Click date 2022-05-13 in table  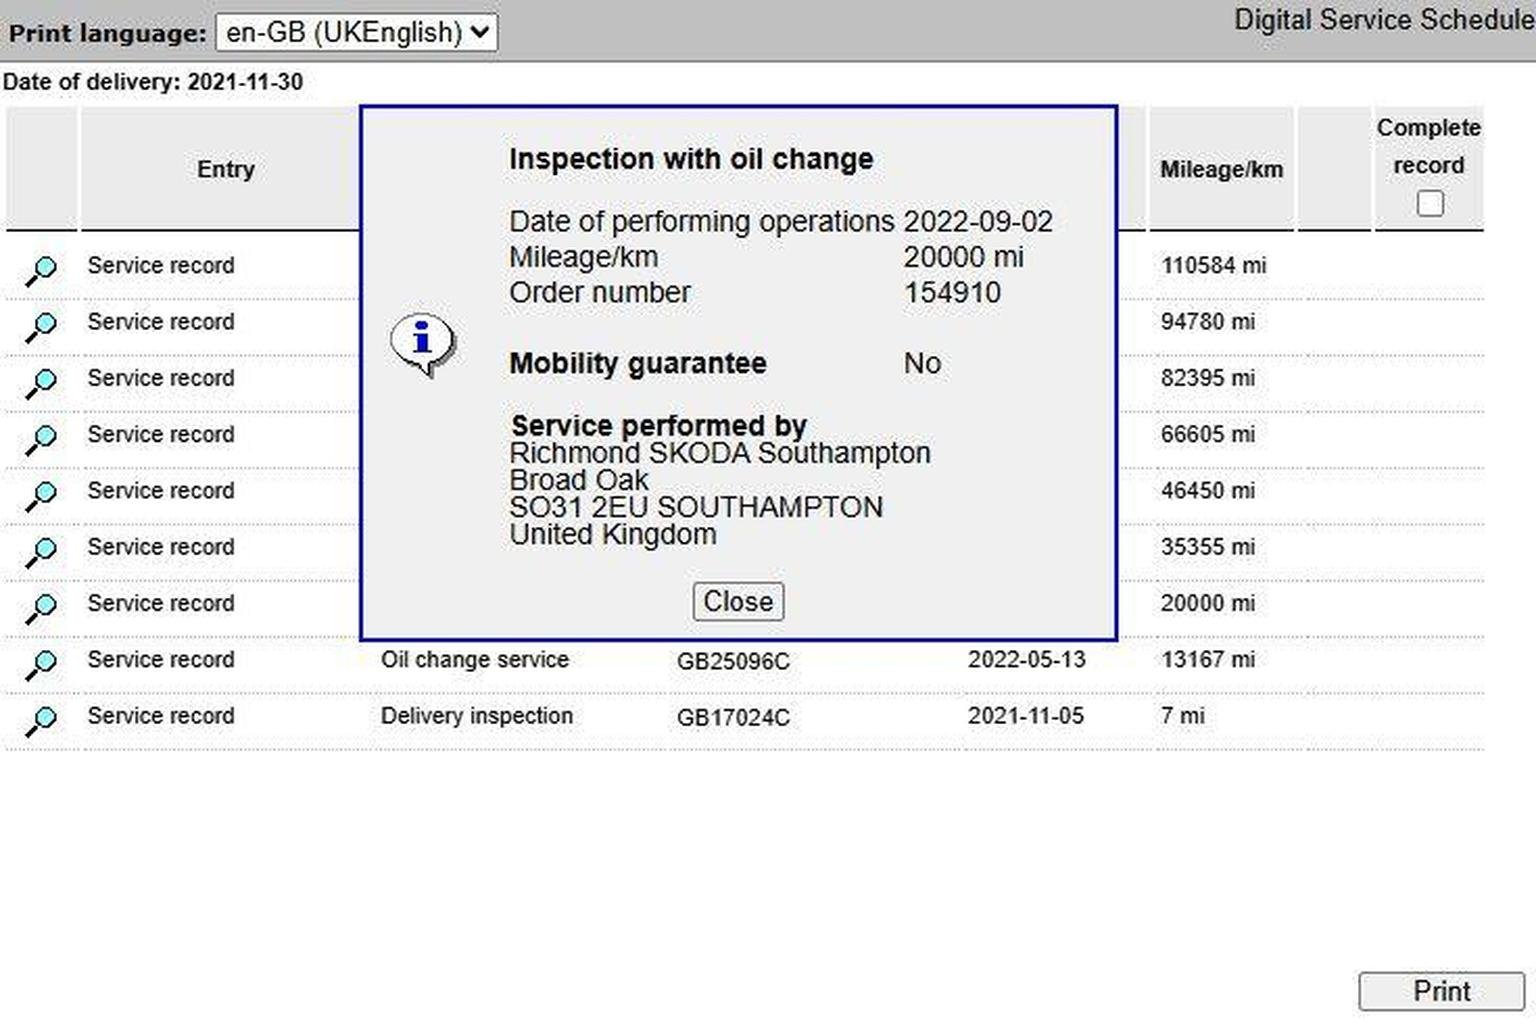pyautogui.click(x=1026, y=660)
